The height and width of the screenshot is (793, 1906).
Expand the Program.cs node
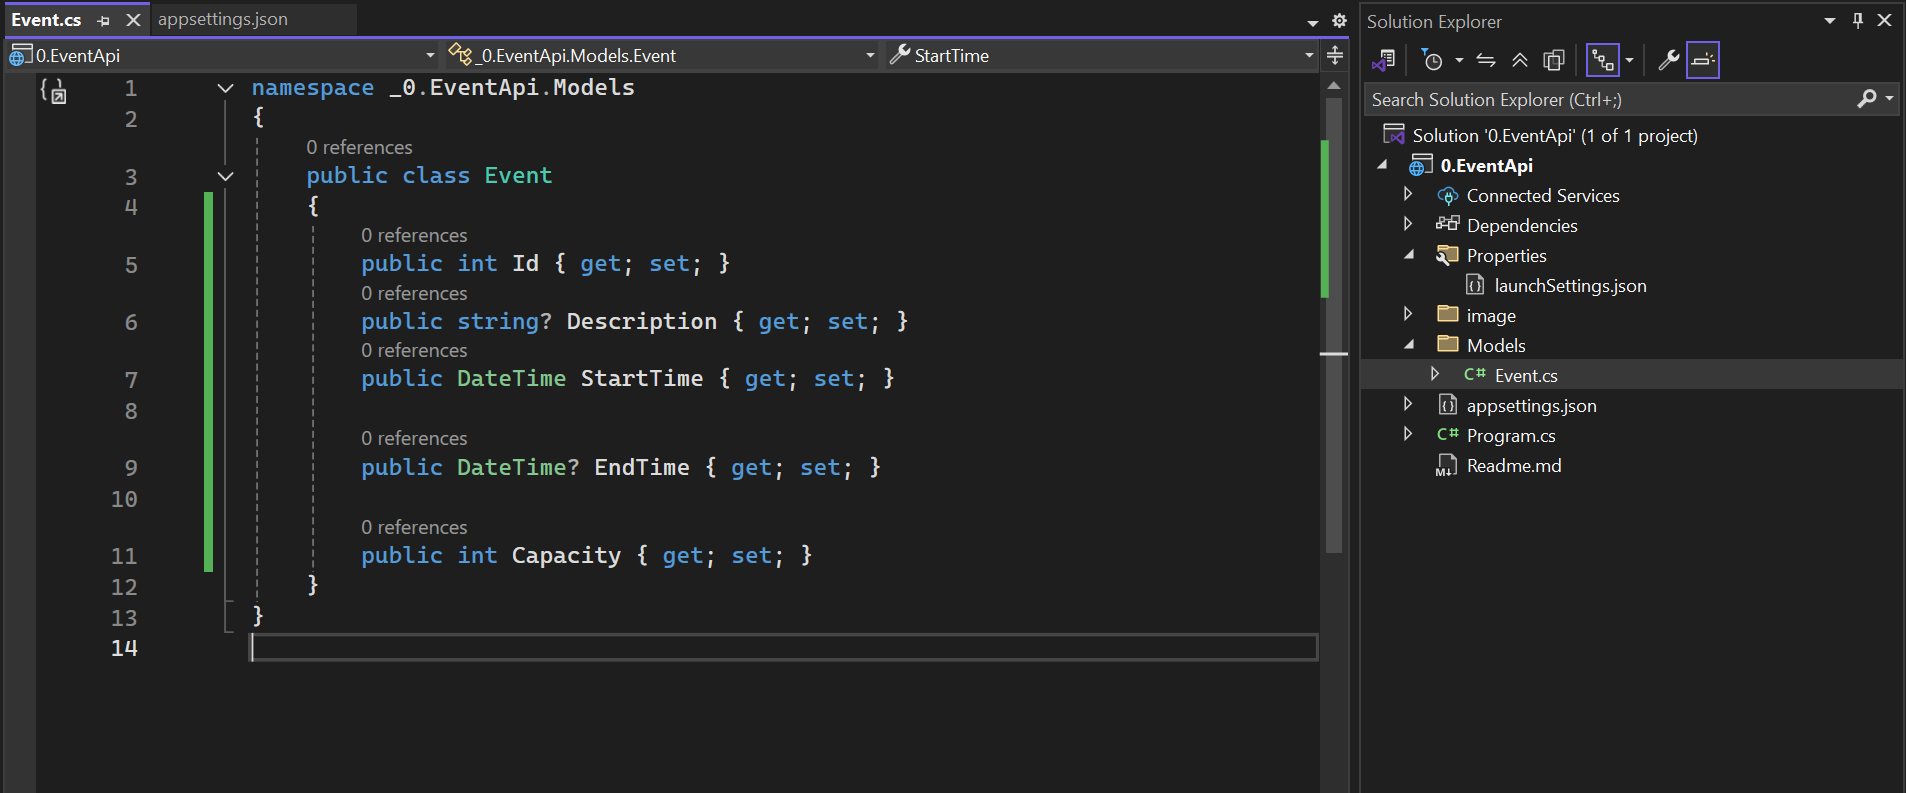(x=1408, y=435)
